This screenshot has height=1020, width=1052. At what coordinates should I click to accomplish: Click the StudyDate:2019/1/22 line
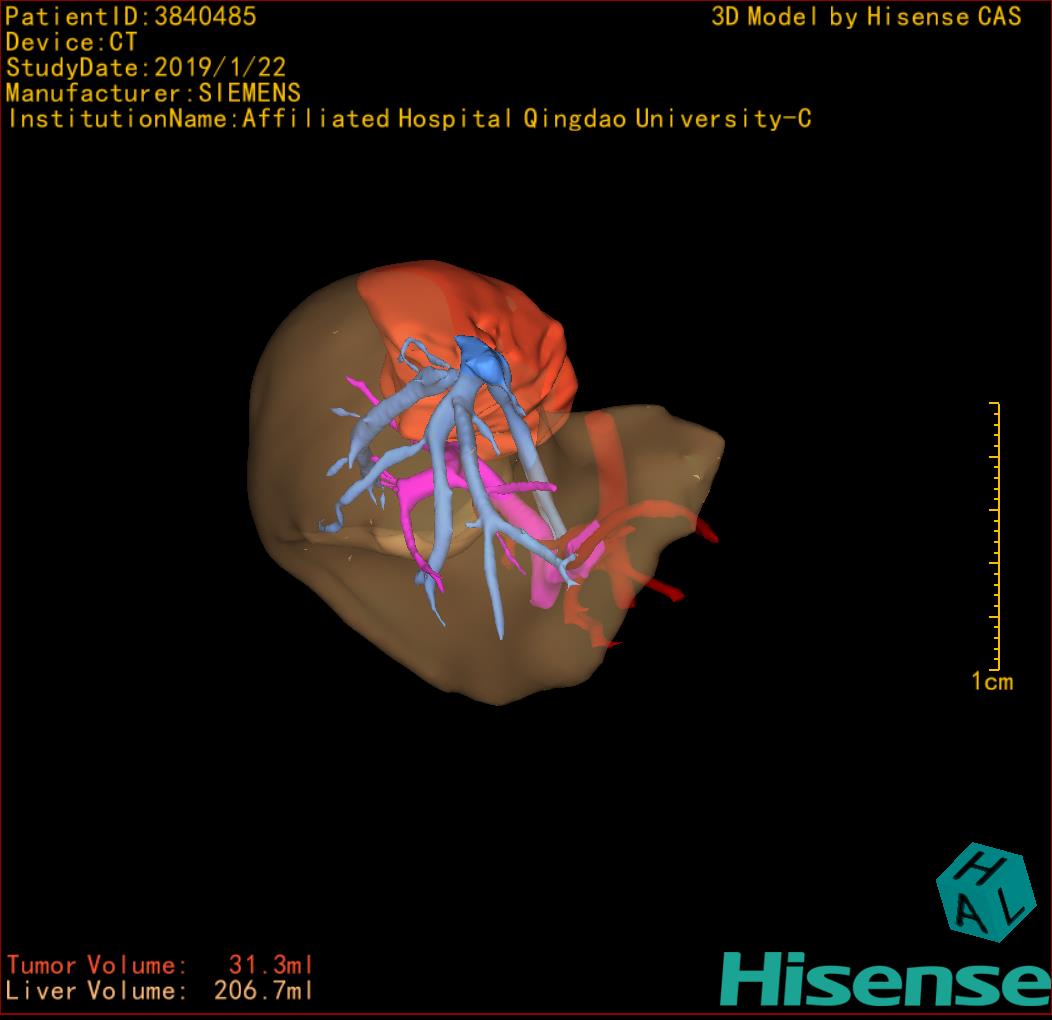[146, 68]
